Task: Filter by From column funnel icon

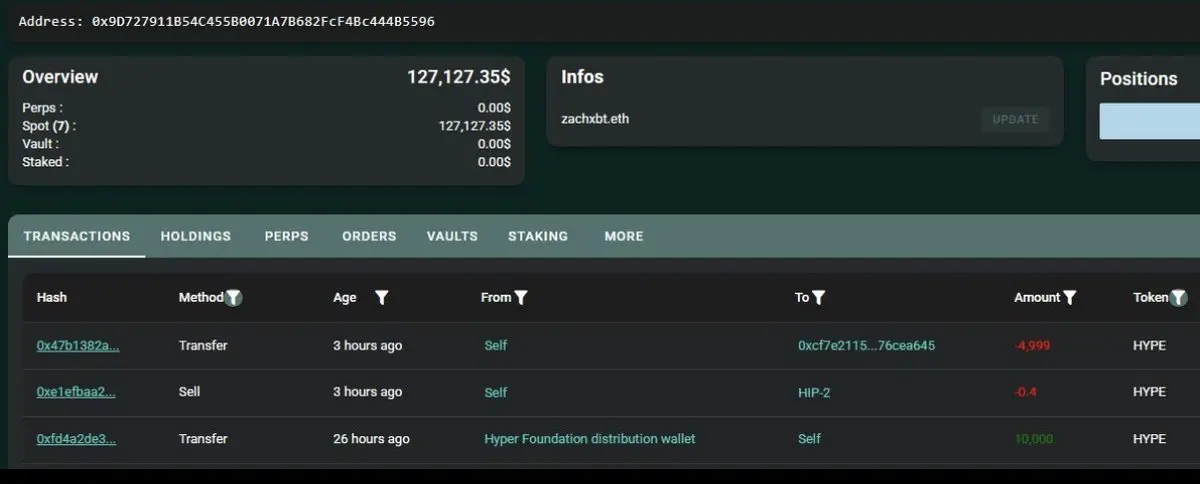Action: pos(521,297)
